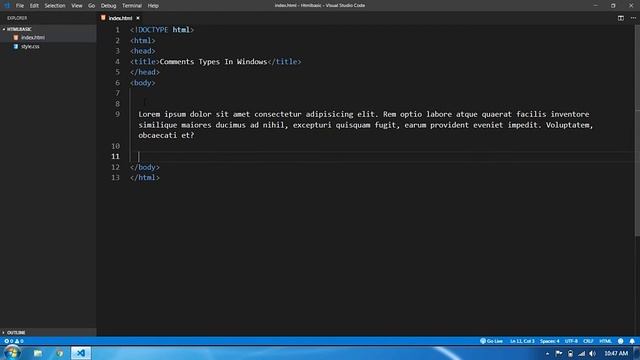Click line number 4 in the gutter

[x=118, y=62]
